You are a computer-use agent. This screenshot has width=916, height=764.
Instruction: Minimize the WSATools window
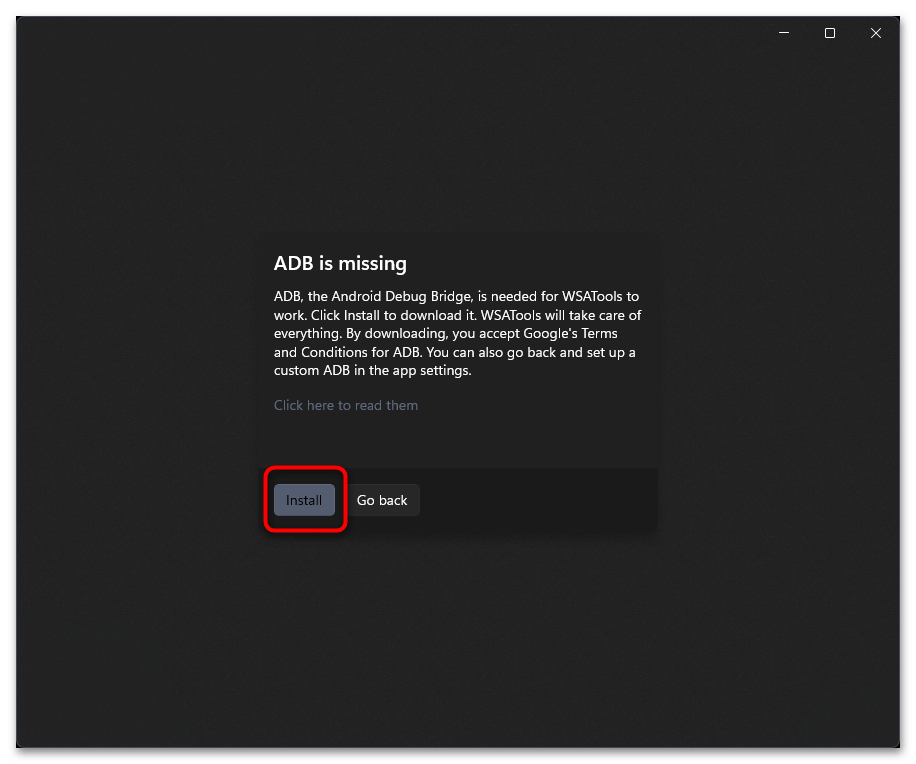coord(784,33)
